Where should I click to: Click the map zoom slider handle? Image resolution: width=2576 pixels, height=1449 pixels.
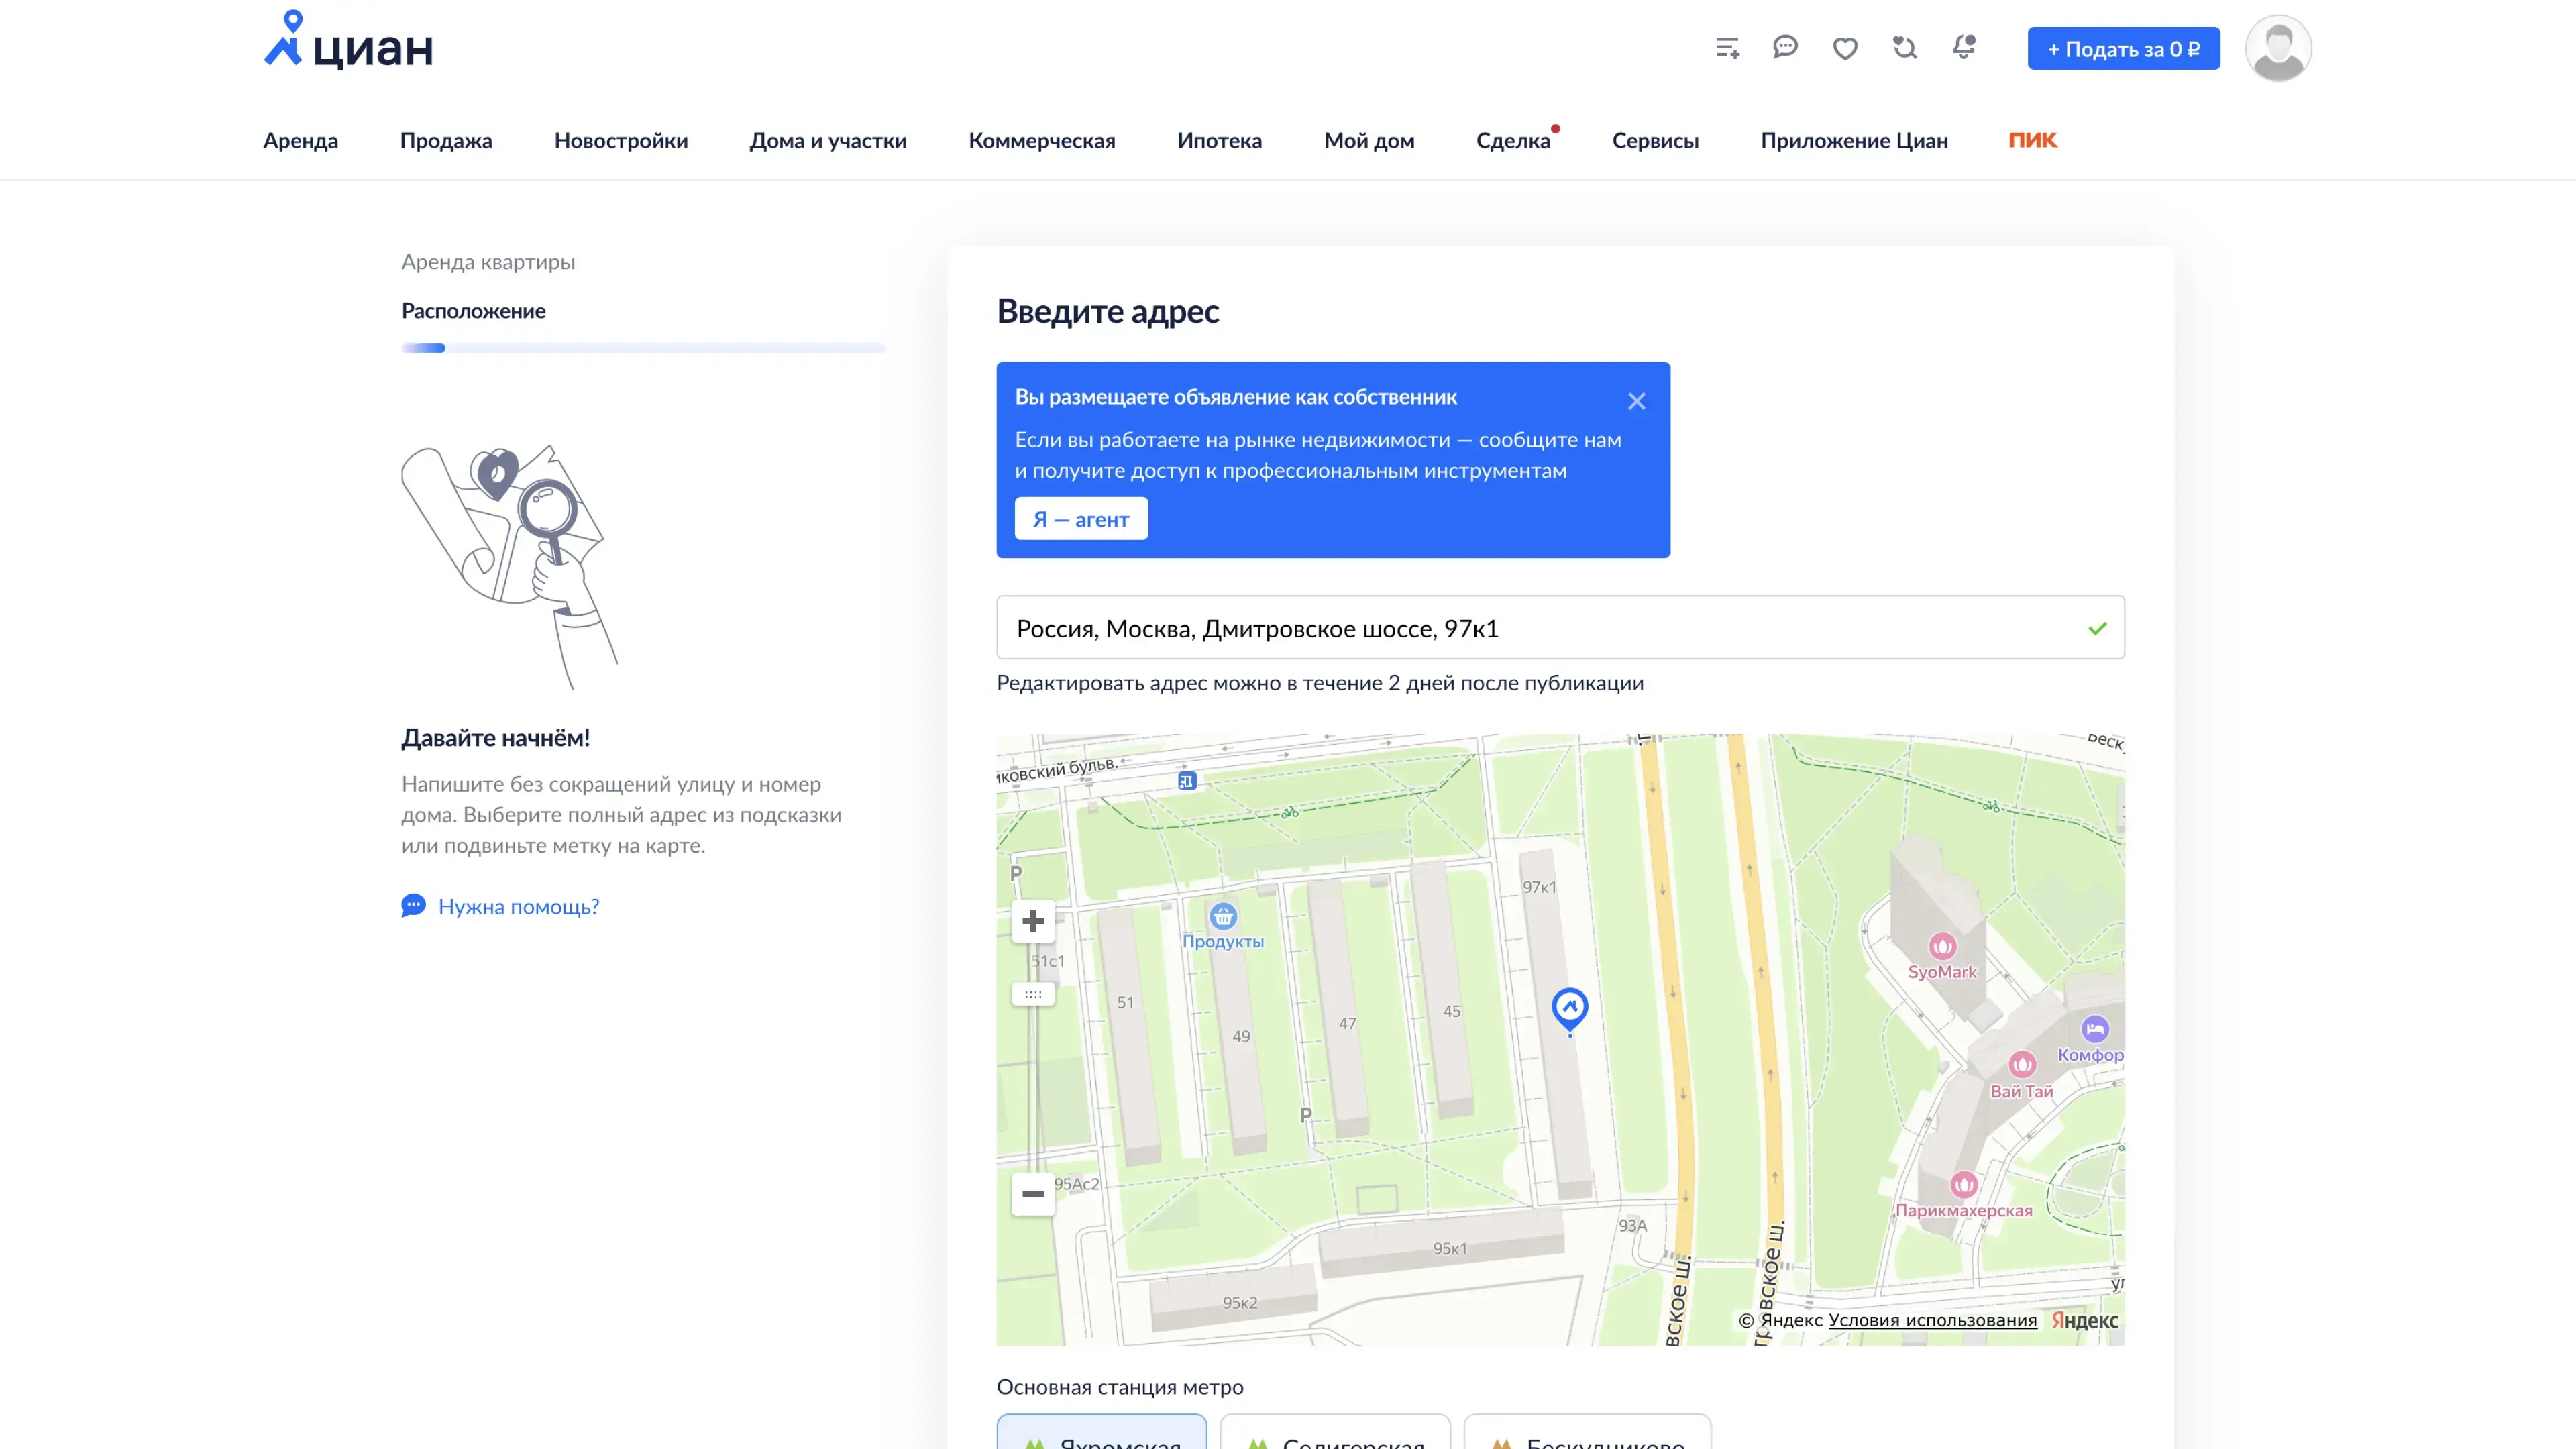[1033, 995]
